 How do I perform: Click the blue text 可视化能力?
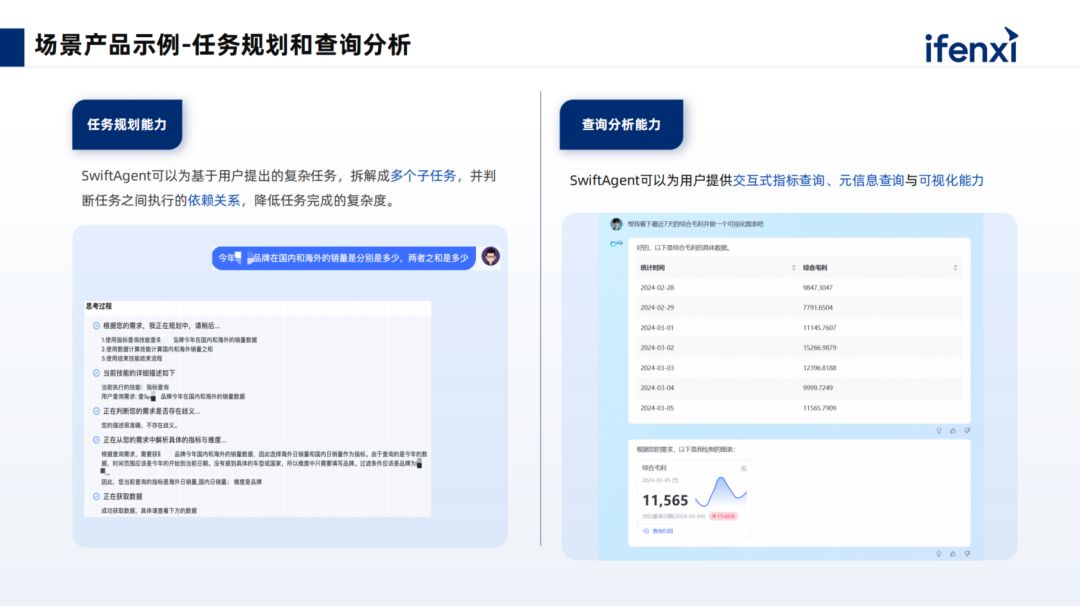[x=951, y=180]
